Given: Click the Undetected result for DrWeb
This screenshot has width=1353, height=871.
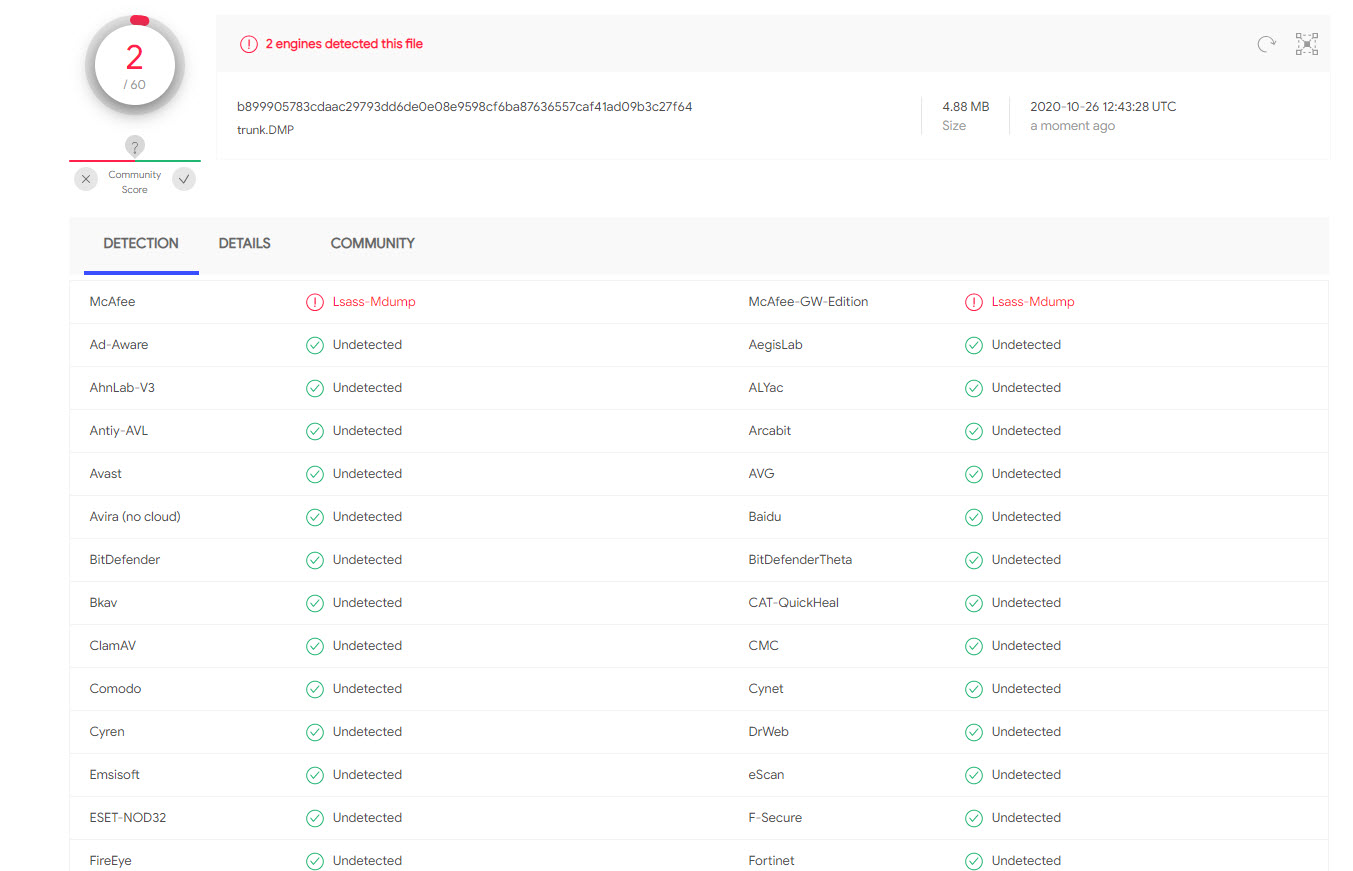Looking at the screenshot, I should point(1027,732).
